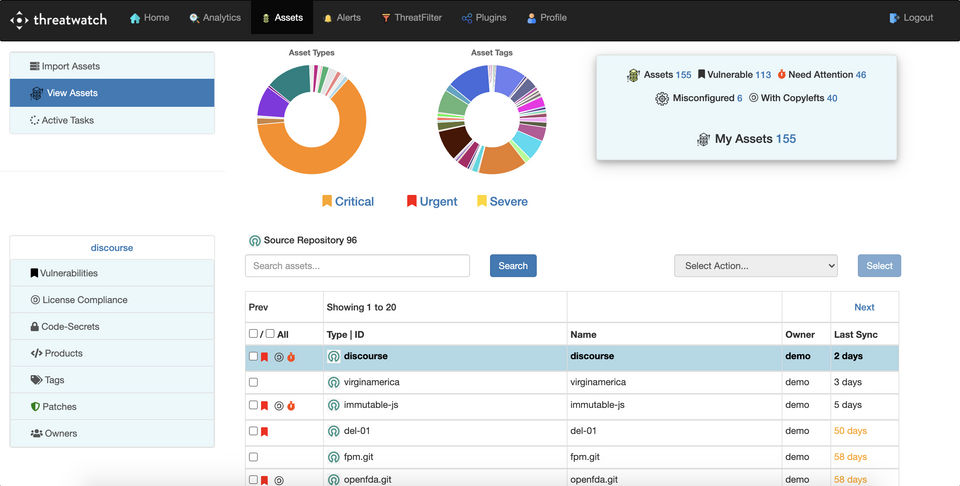
Task: Click the purple segment in Asset Types chart
Action: point(272,104)
